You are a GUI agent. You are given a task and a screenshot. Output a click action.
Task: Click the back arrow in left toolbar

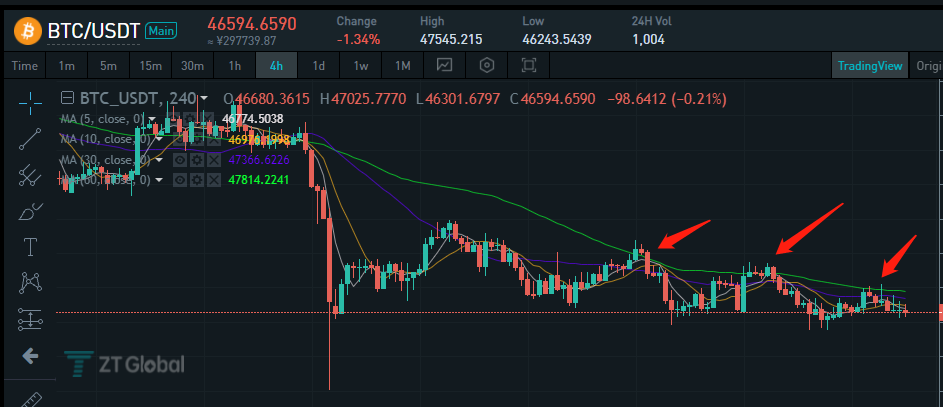click(30, 356)
